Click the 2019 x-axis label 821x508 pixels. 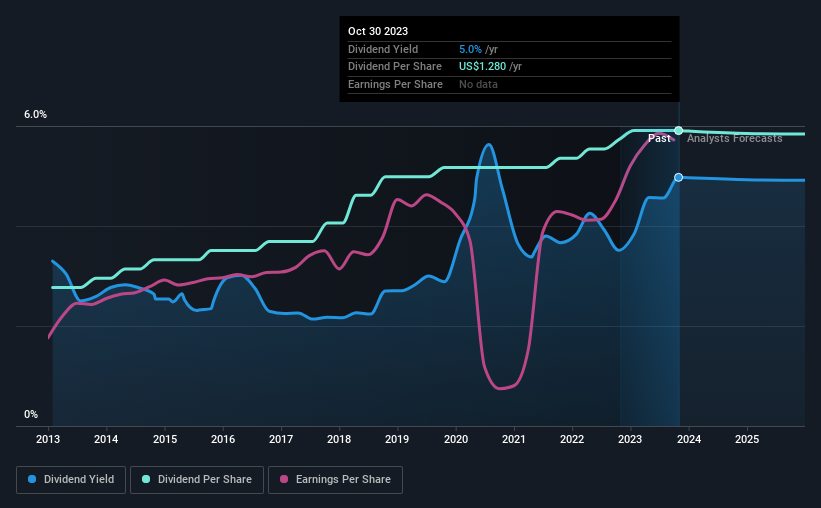point(397,439)
